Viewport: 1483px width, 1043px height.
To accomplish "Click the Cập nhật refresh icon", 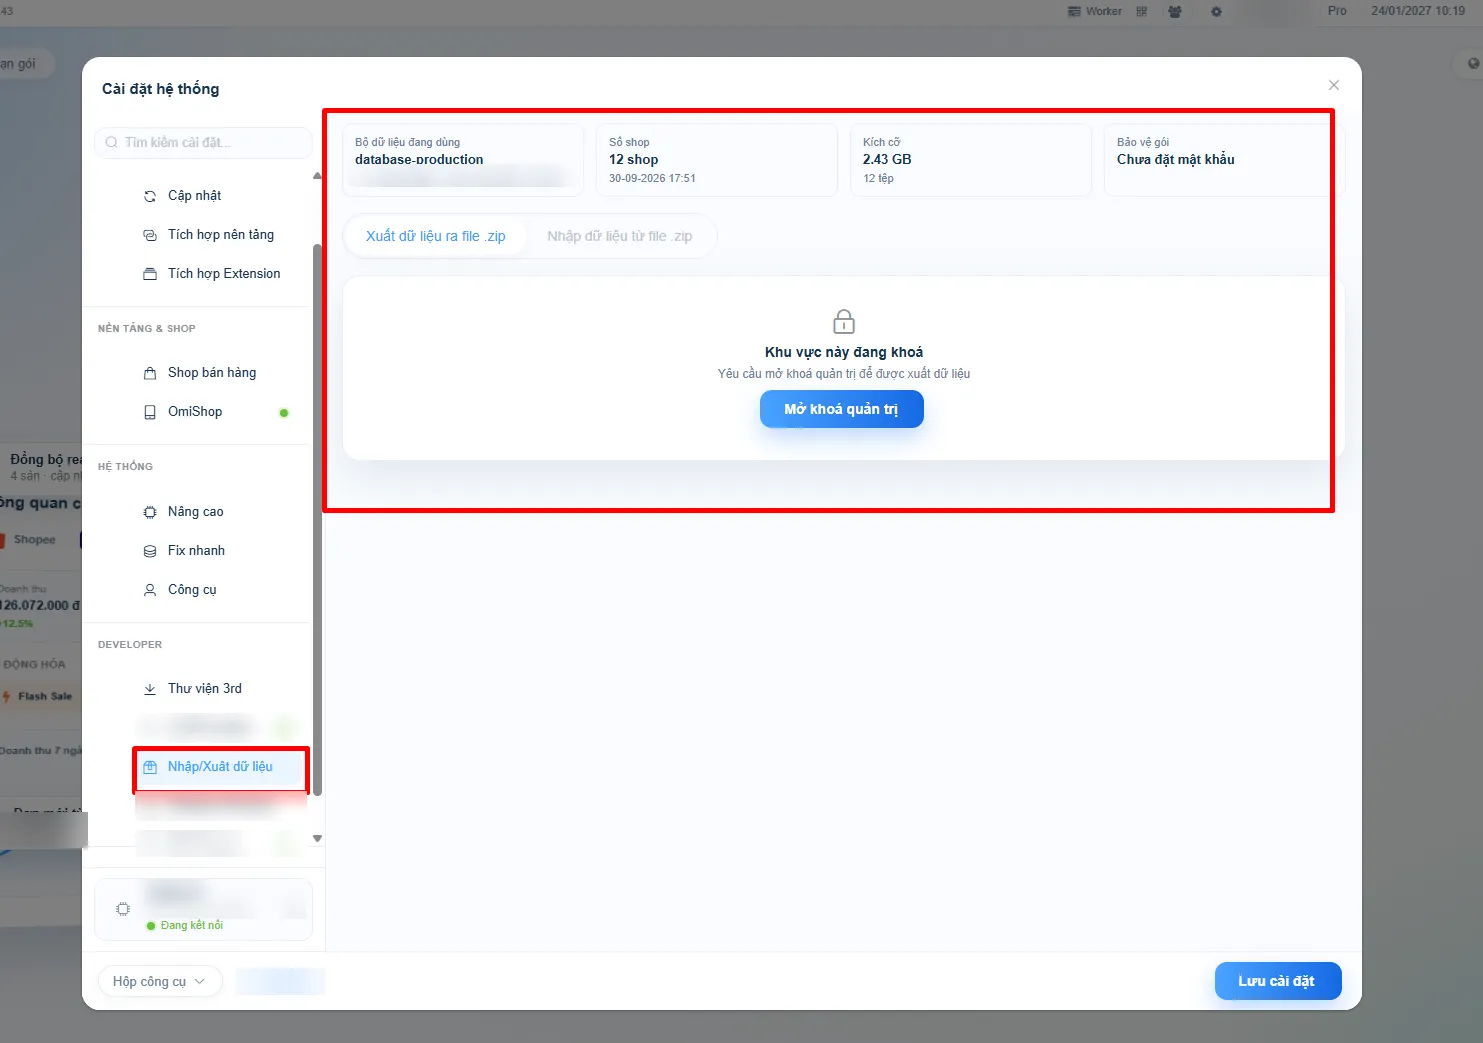I will [x=150, y=196].
